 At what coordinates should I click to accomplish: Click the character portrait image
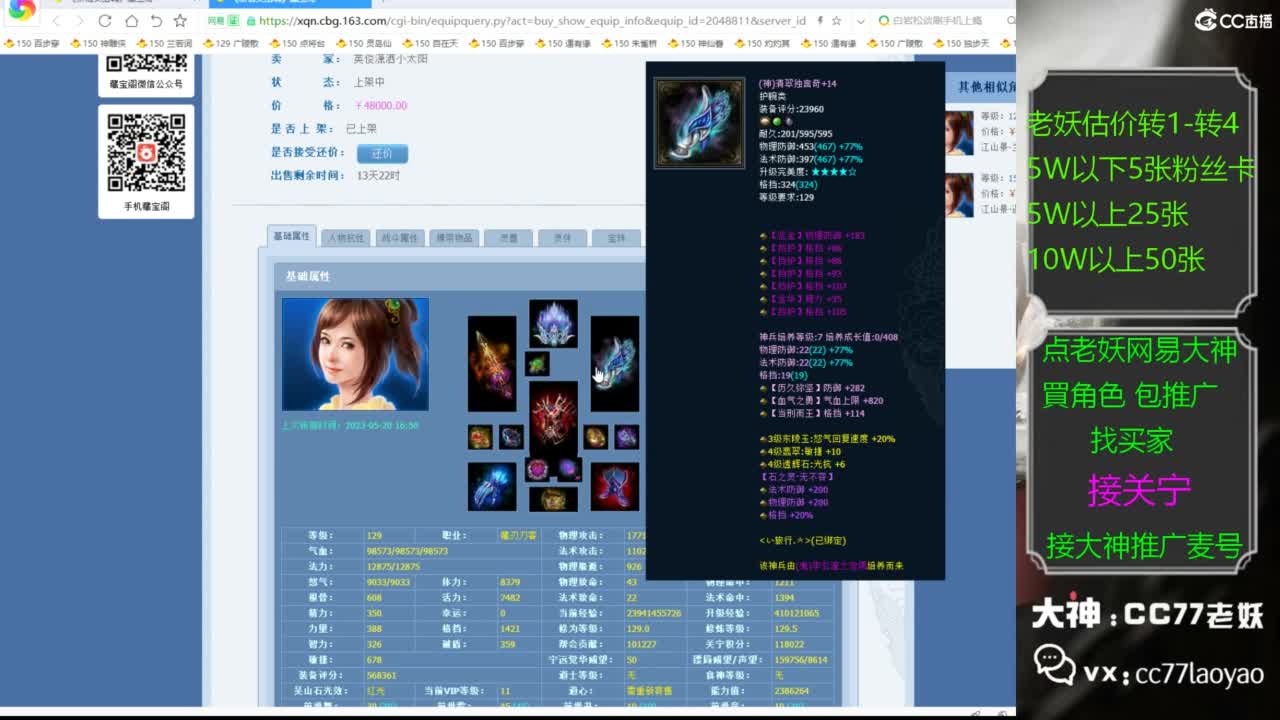pos(355,354)
